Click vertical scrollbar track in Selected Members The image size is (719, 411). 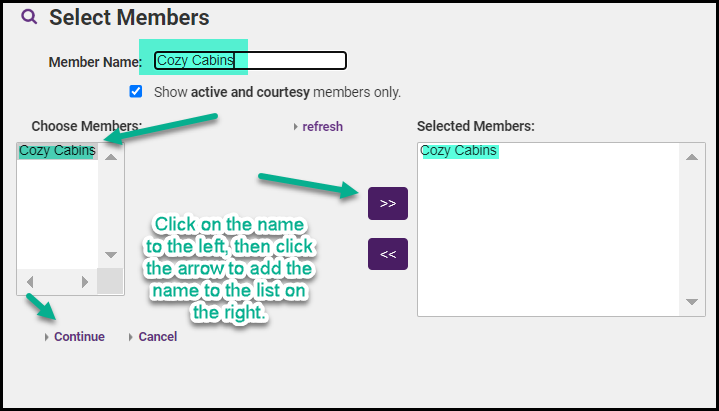point(691,229)
